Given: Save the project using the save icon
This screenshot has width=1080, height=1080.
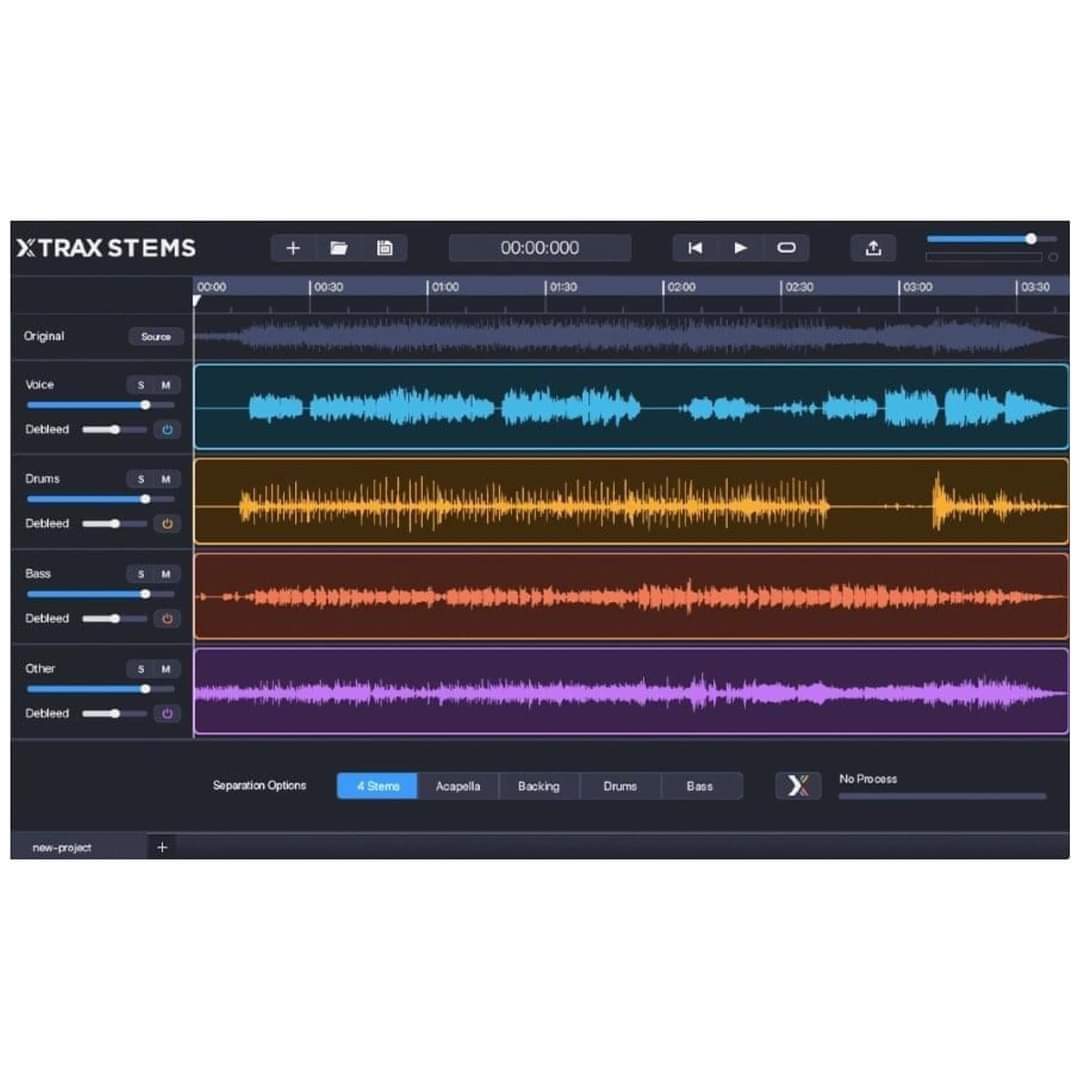Looking at the screenshot, I should (x=384, y=248).
